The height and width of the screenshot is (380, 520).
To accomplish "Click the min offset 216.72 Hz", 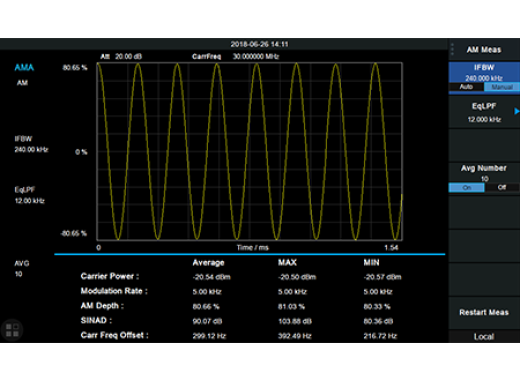I will coord(380,336).
